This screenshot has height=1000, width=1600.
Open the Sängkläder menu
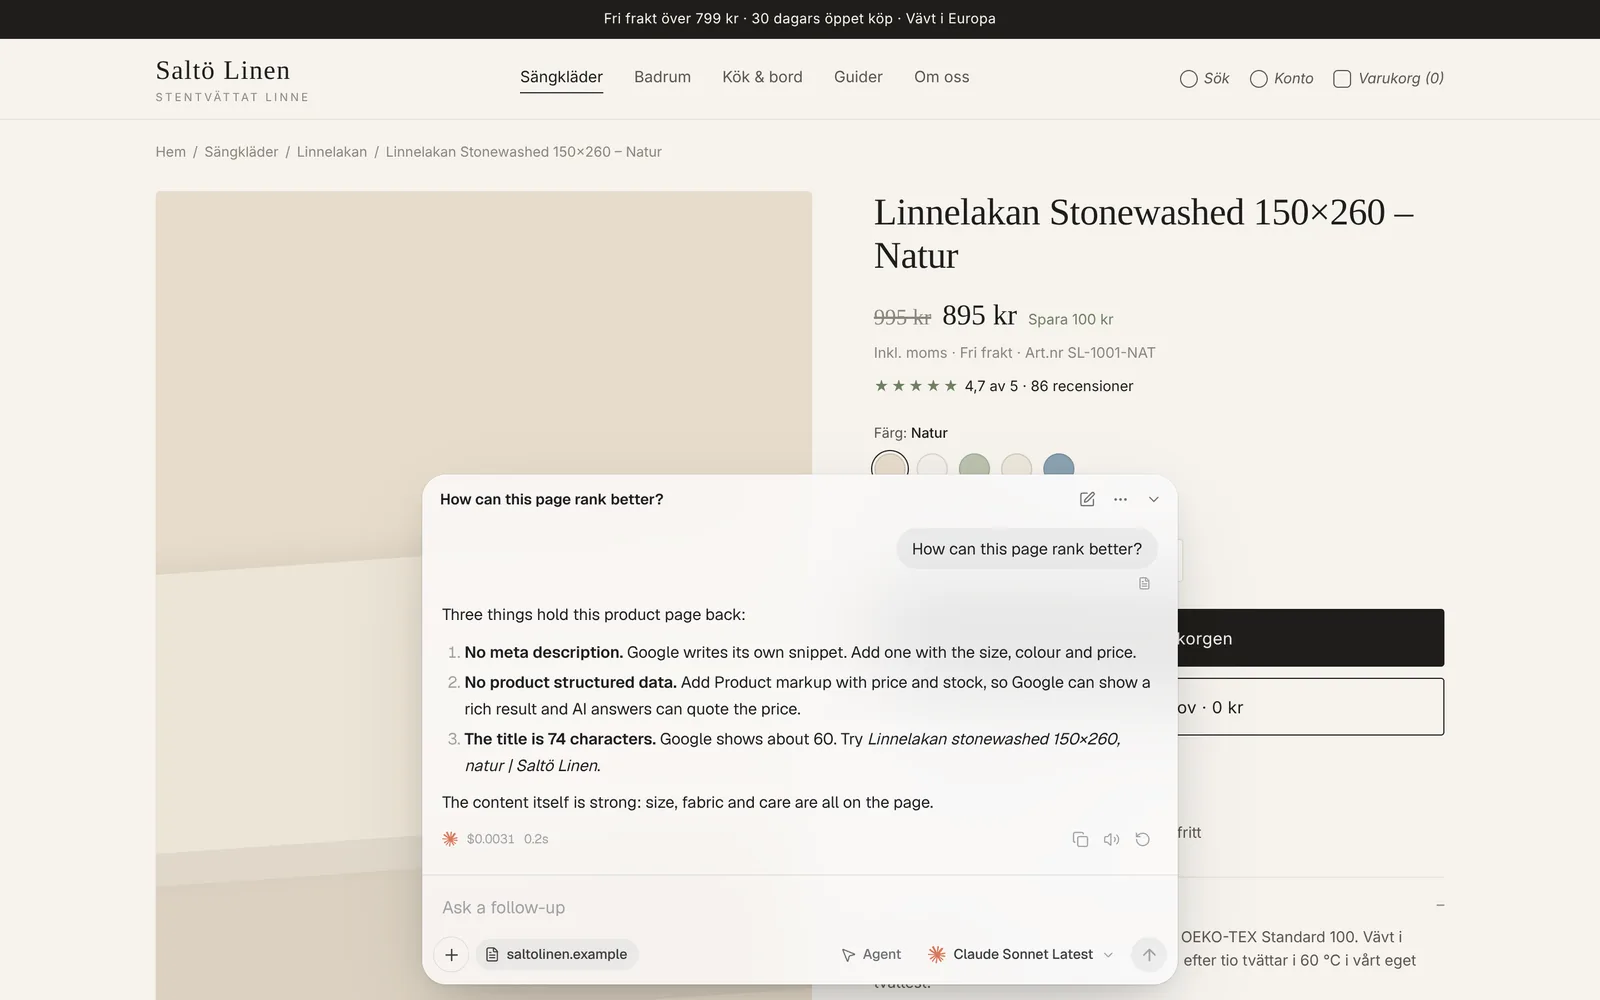pos(561,77)
